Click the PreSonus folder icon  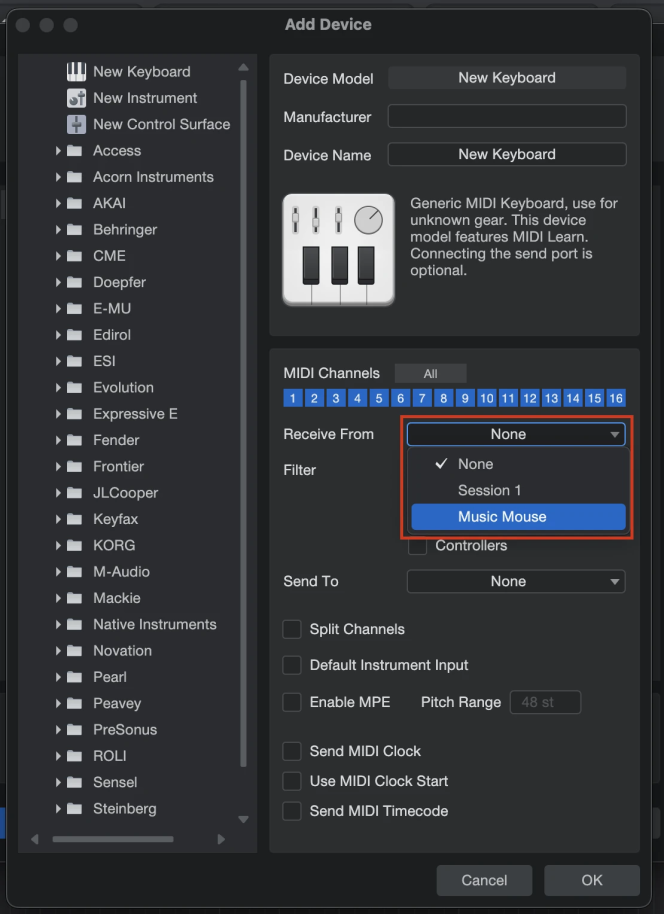[75, 730]
